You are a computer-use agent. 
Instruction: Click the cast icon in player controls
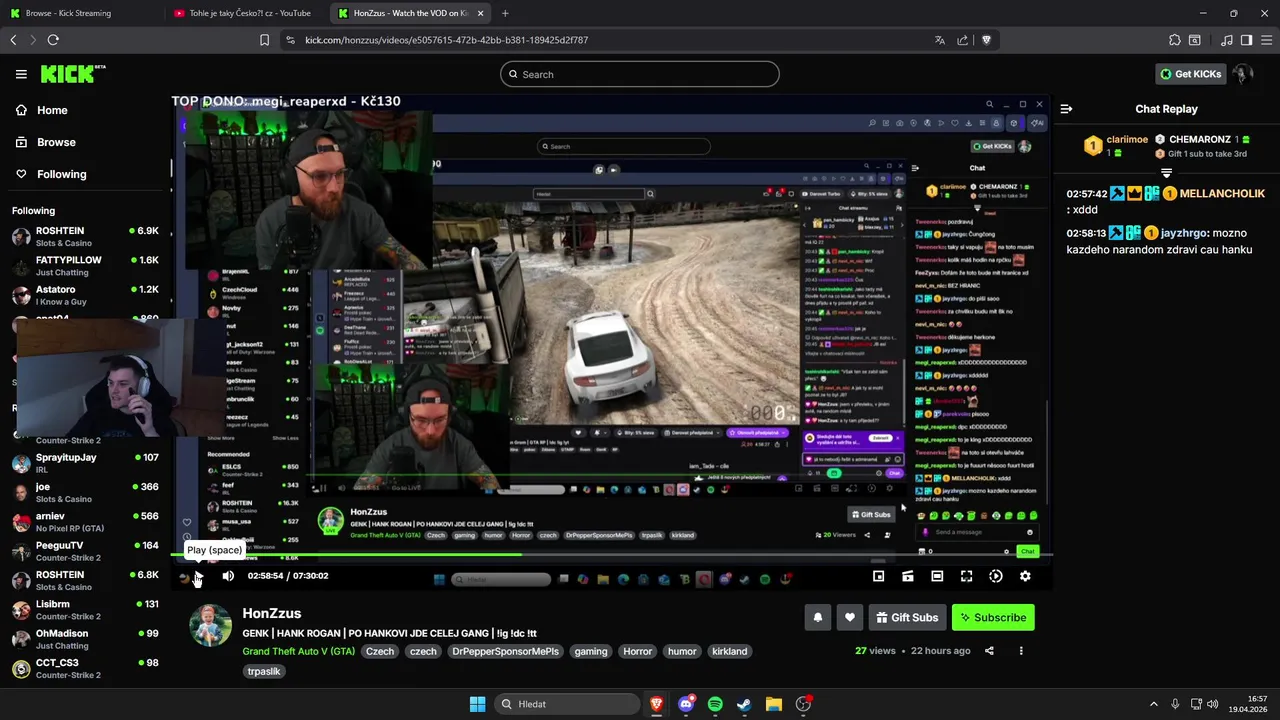tap(907, 576)
